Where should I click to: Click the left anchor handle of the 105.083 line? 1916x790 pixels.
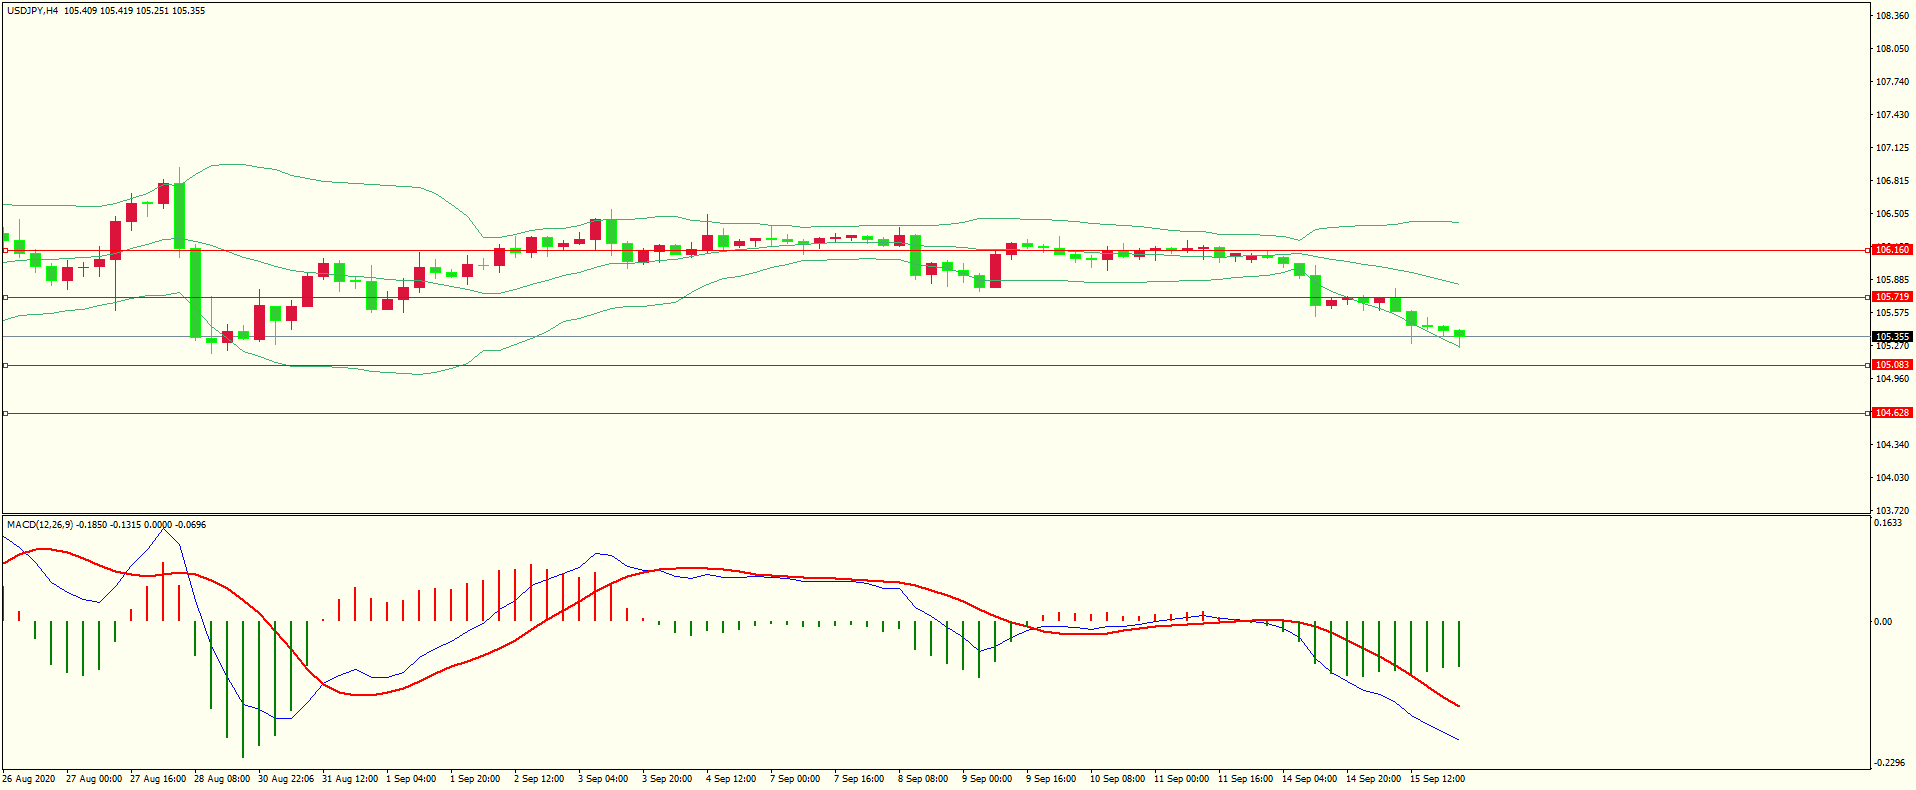point(5,366)
